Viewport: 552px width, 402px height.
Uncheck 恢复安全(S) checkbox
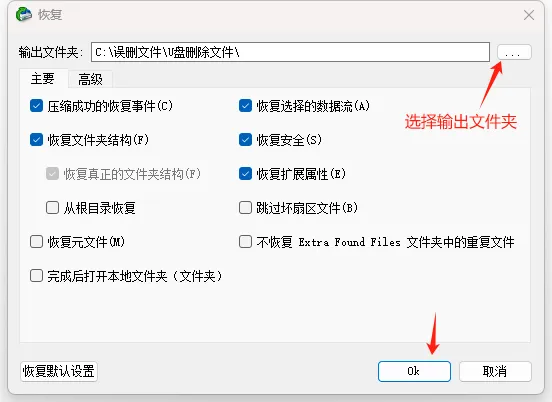(x=245, y=140)
